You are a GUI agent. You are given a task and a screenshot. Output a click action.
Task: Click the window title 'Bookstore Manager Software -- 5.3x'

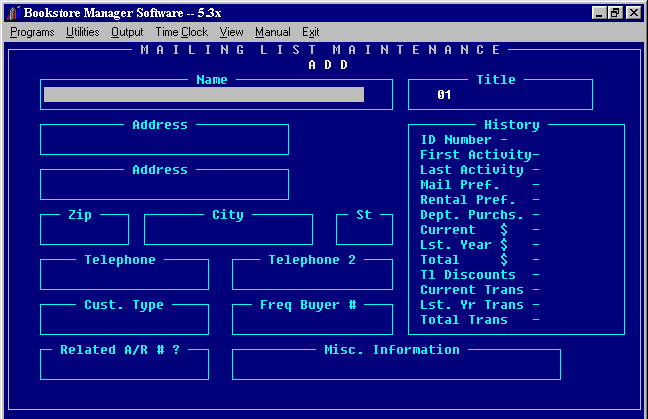(122, 13)
